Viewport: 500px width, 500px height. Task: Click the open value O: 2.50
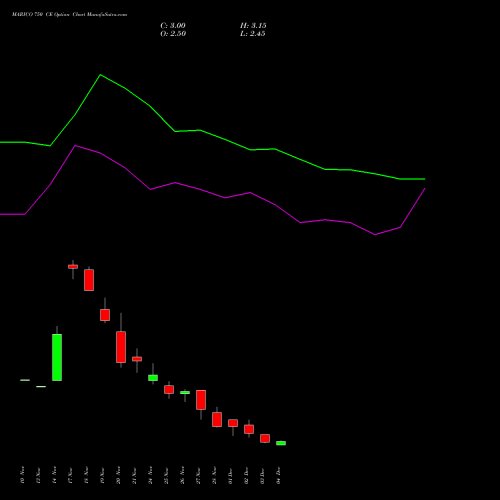coord(173,34)
